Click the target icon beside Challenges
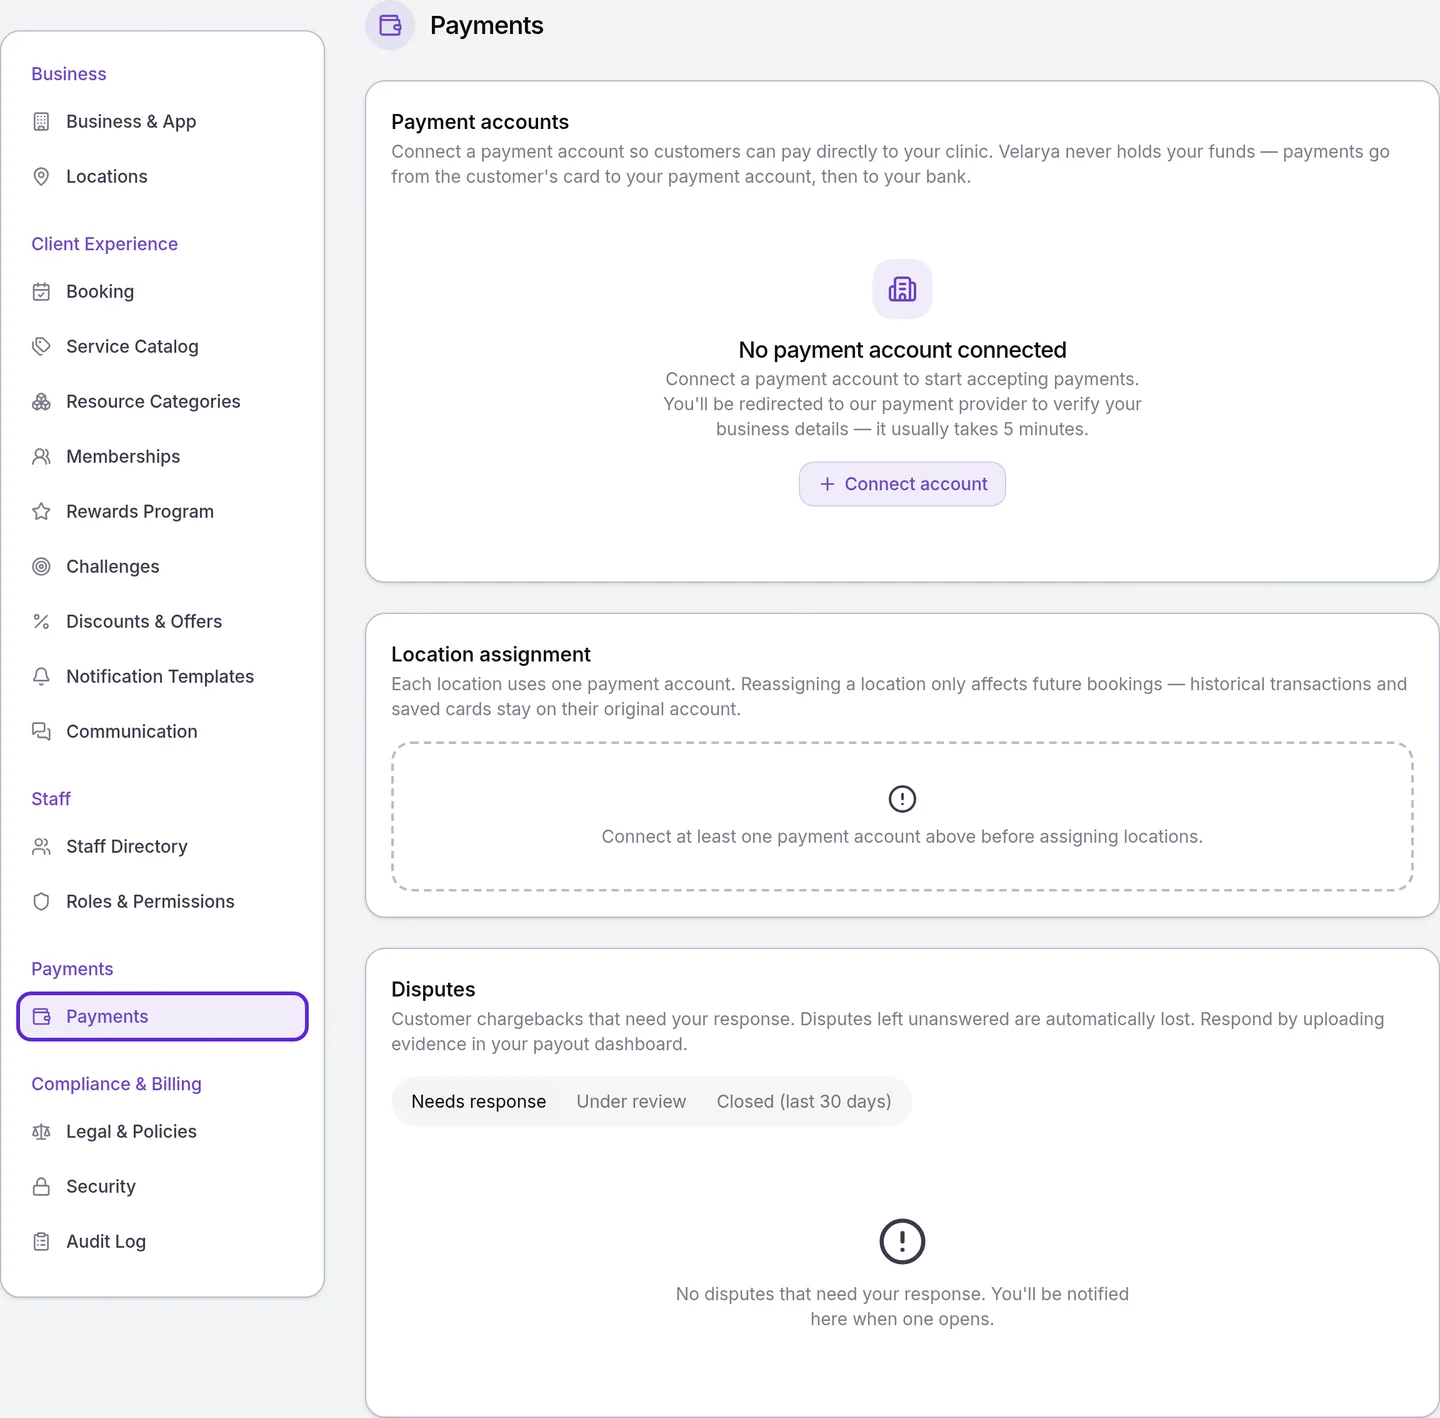 tap(41, 567)
